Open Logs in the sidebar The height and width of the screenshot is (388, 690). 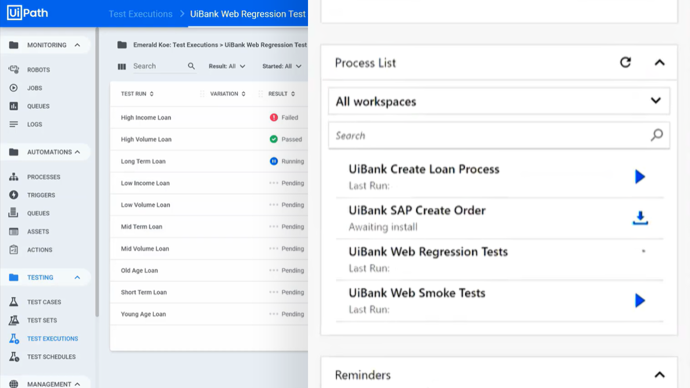tap(34, 124)
